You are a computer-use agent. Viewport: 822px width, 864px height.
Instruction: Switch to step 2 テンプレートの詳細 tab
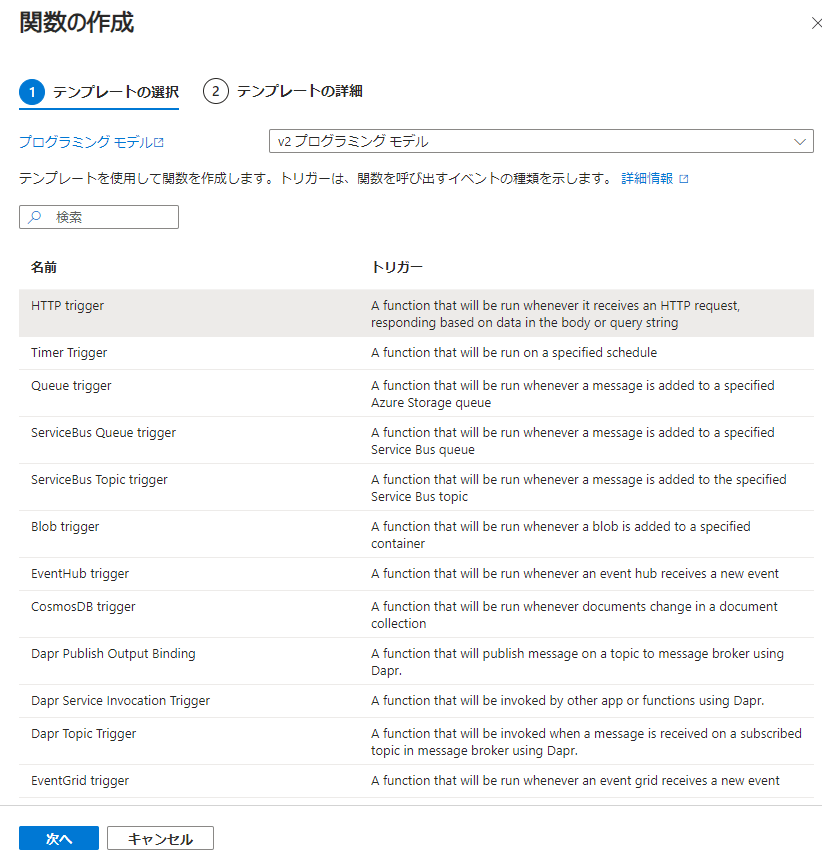click(283, 91)
